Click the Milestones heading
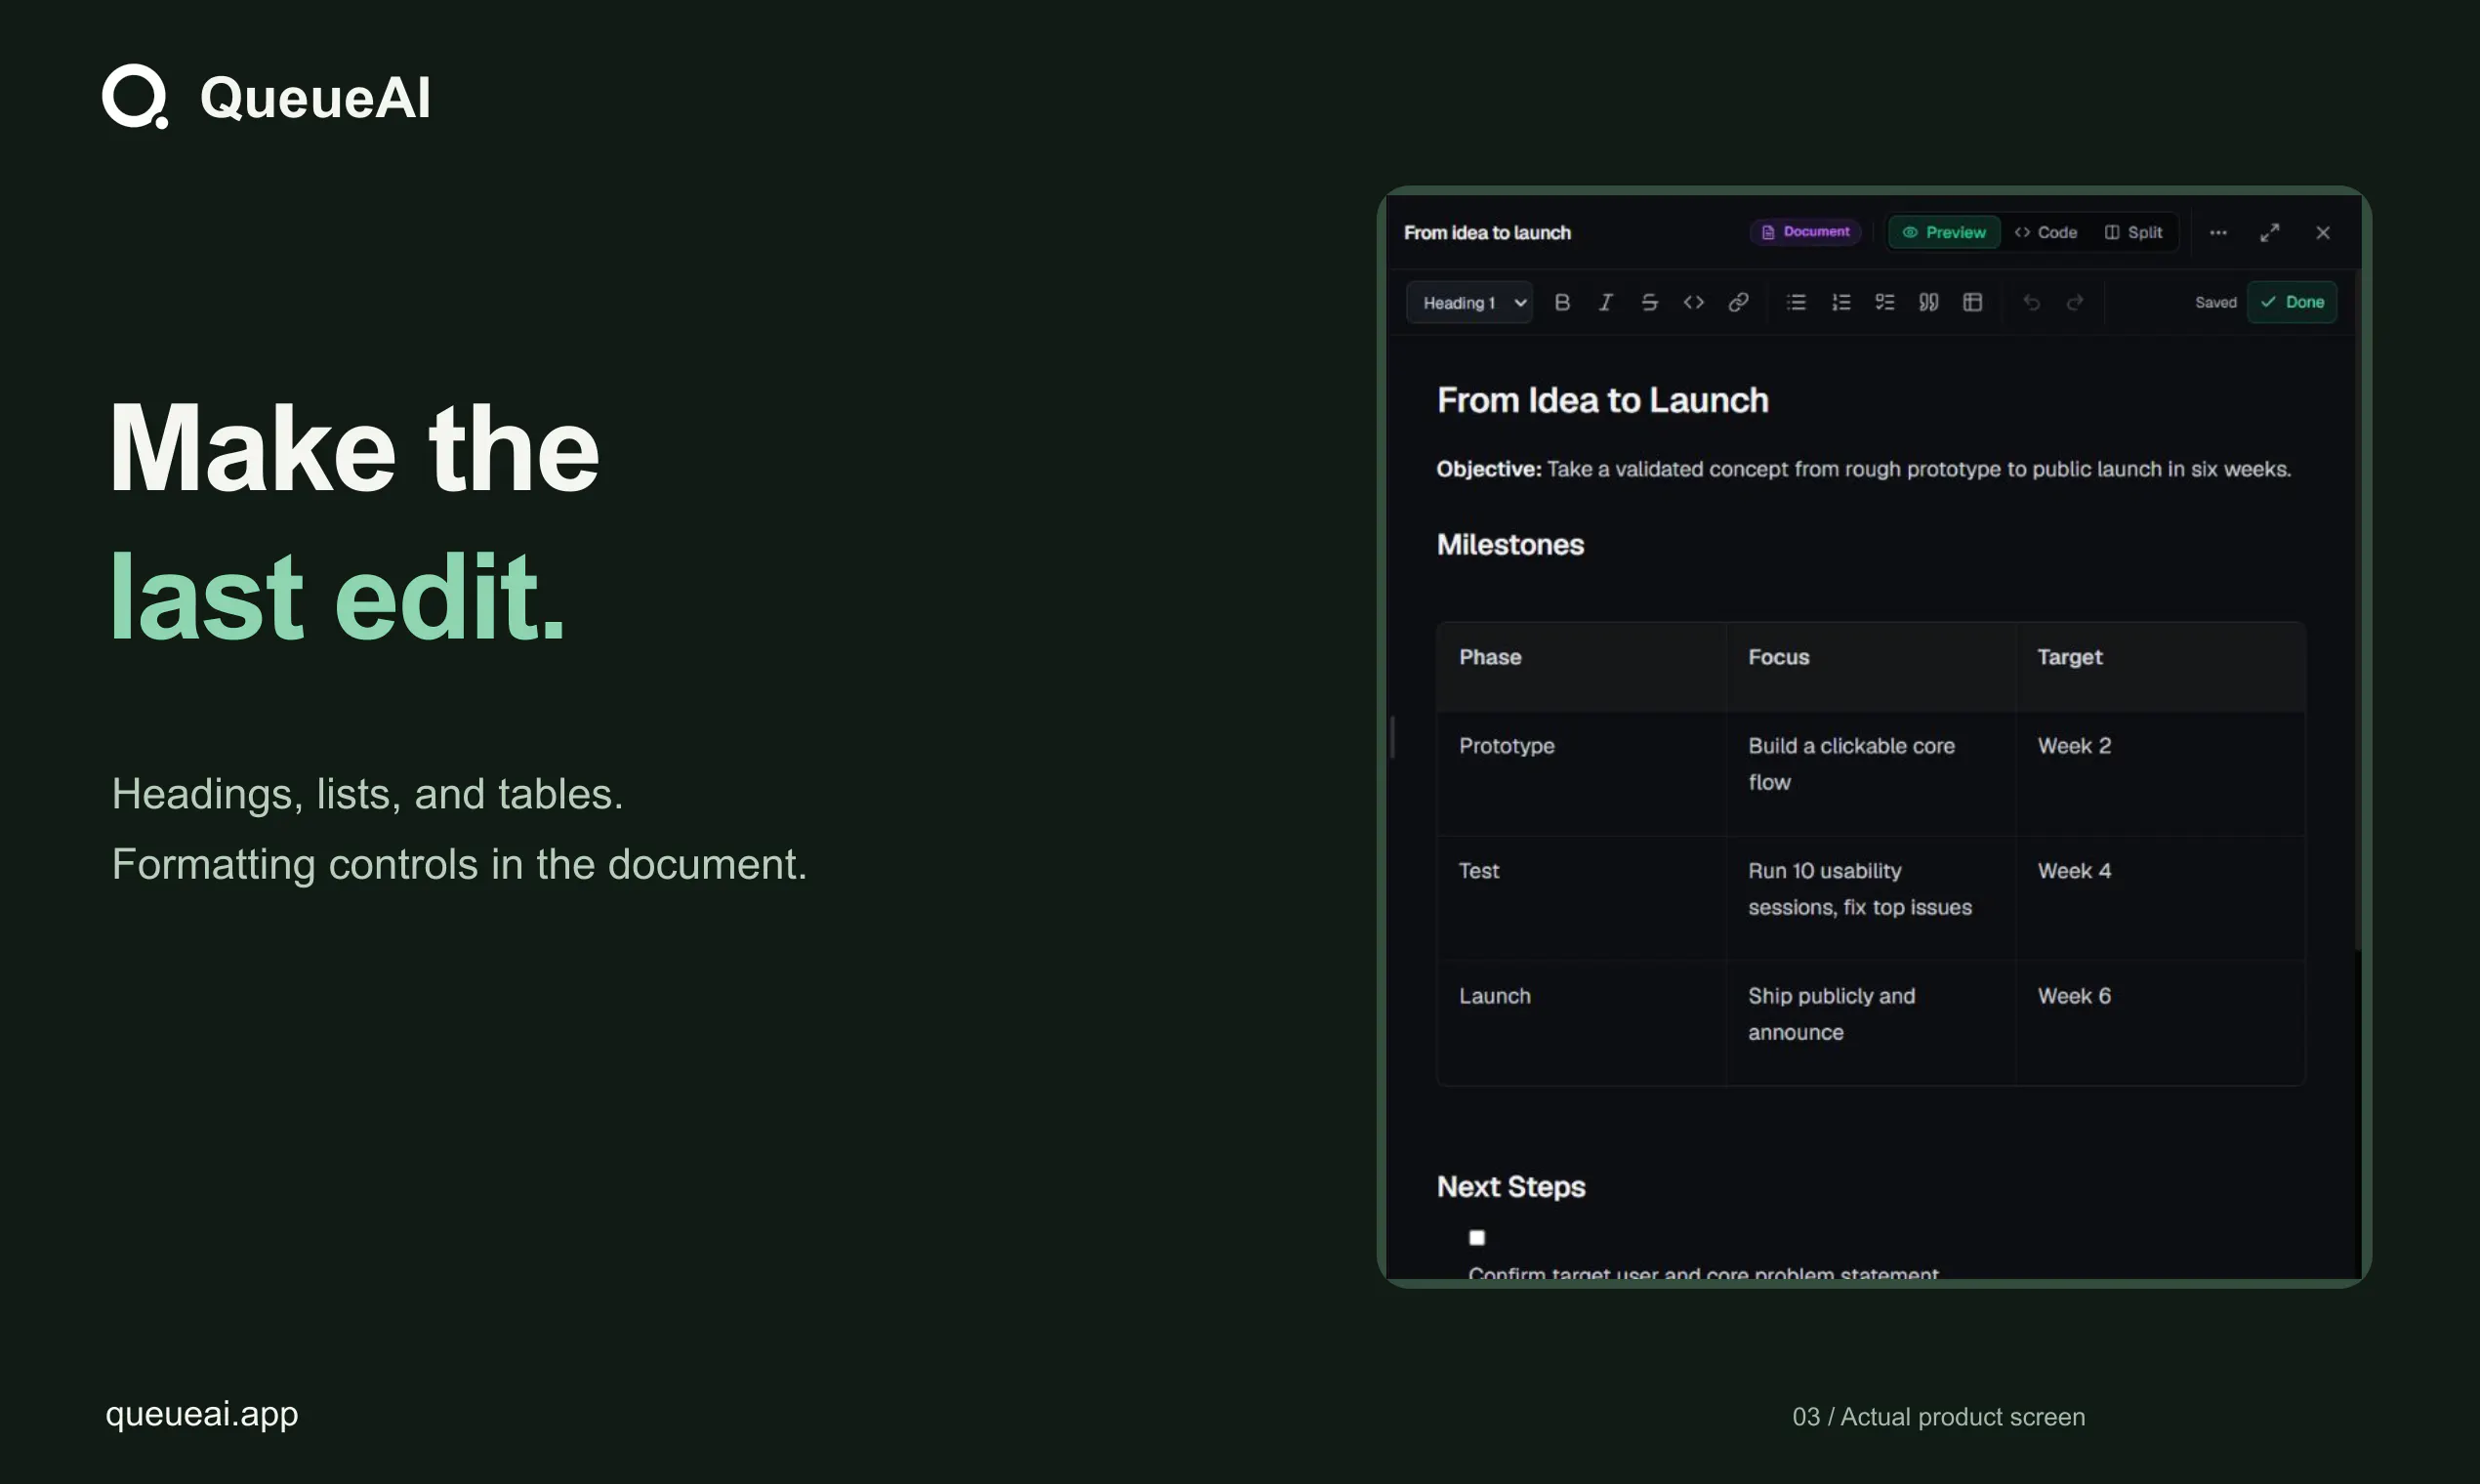The width and height of the screenshot is (2480, 1484). tap(1511, 545)
